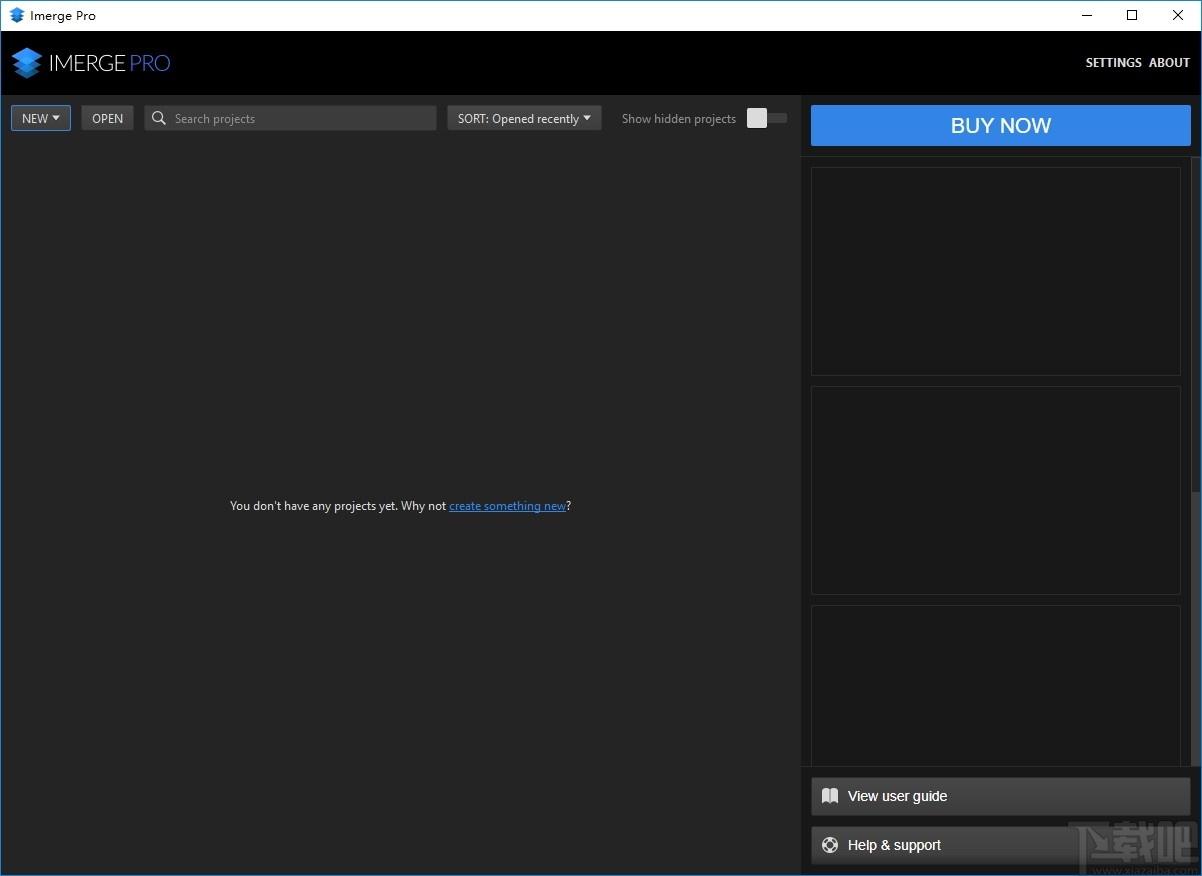Image resolution: width=1202 pixels, height=876 pixels.
Task: Open the SORT: Opened recently dropdown
Action: click(524, 118)
